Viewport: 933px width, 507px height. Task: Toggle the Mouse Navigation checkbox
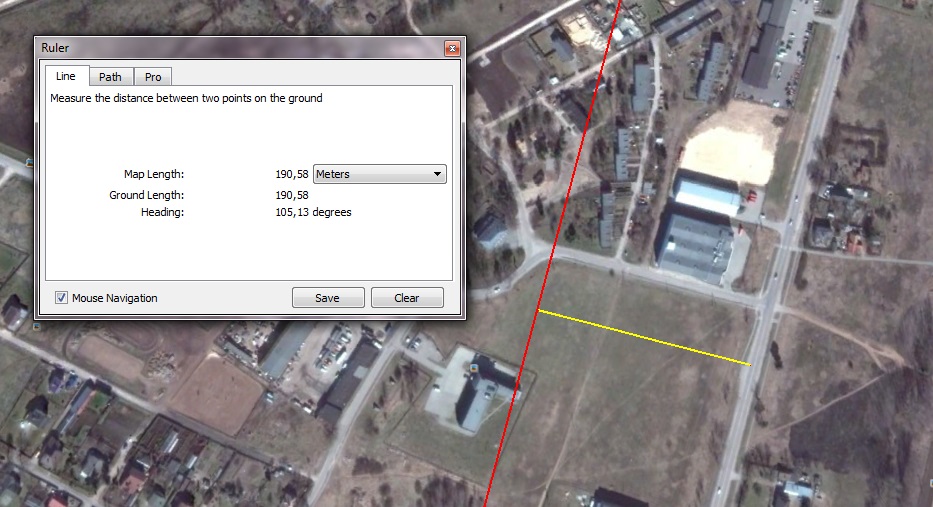coord(61,298)
